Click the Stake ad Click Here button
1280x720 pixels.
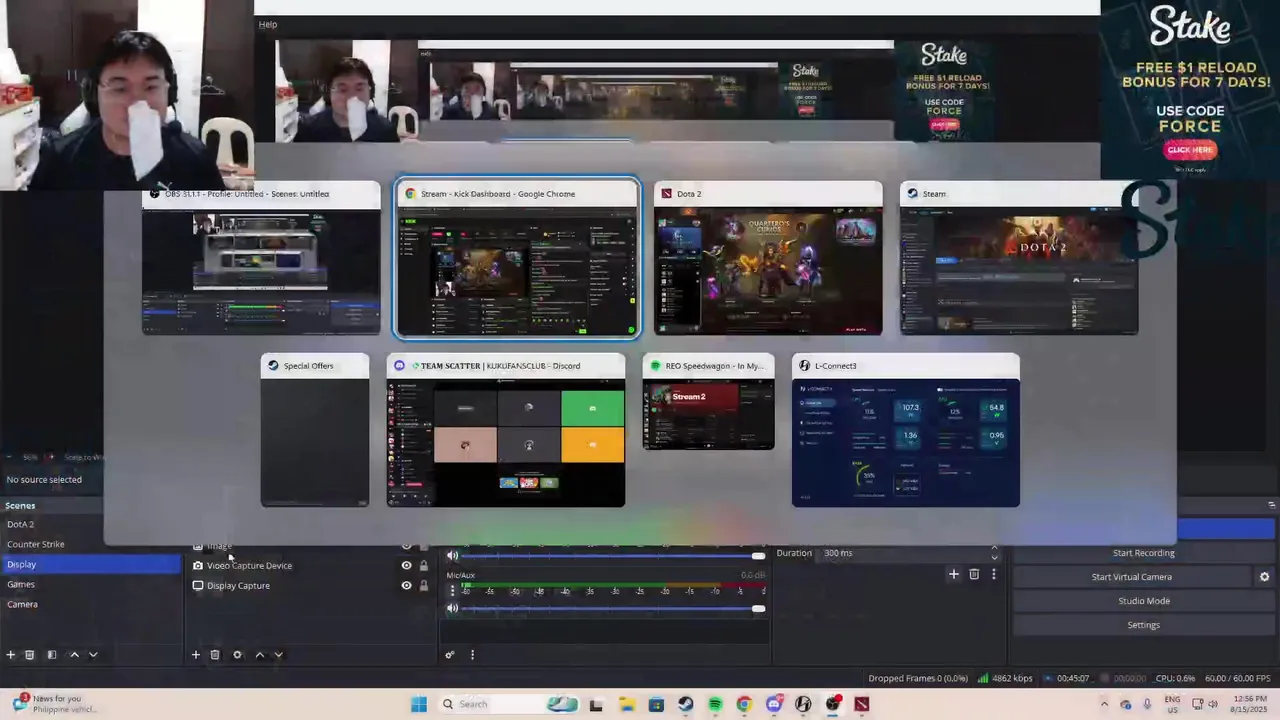pos(1190,150)
